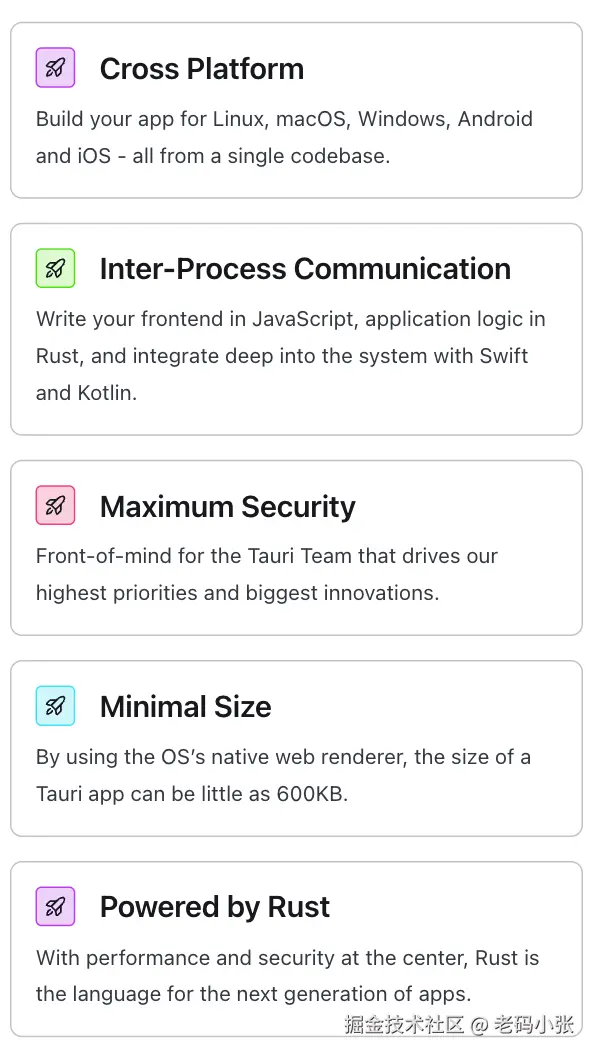Click the description mentioning Swift and Kotlin
This screenshot has width=594, height=1056.
pyautogui.click(x=290, y=356)
